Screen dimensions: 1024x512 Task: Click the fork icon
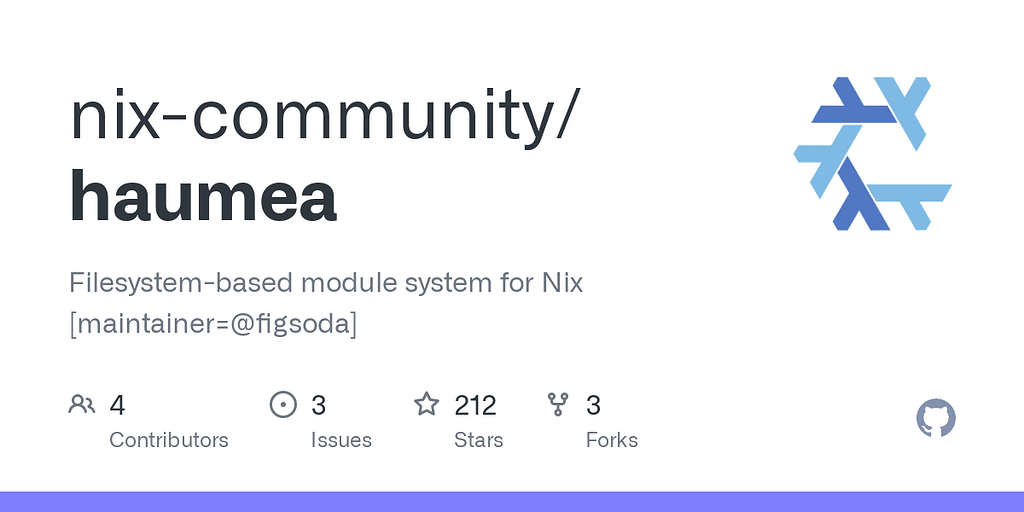(558, 404)
